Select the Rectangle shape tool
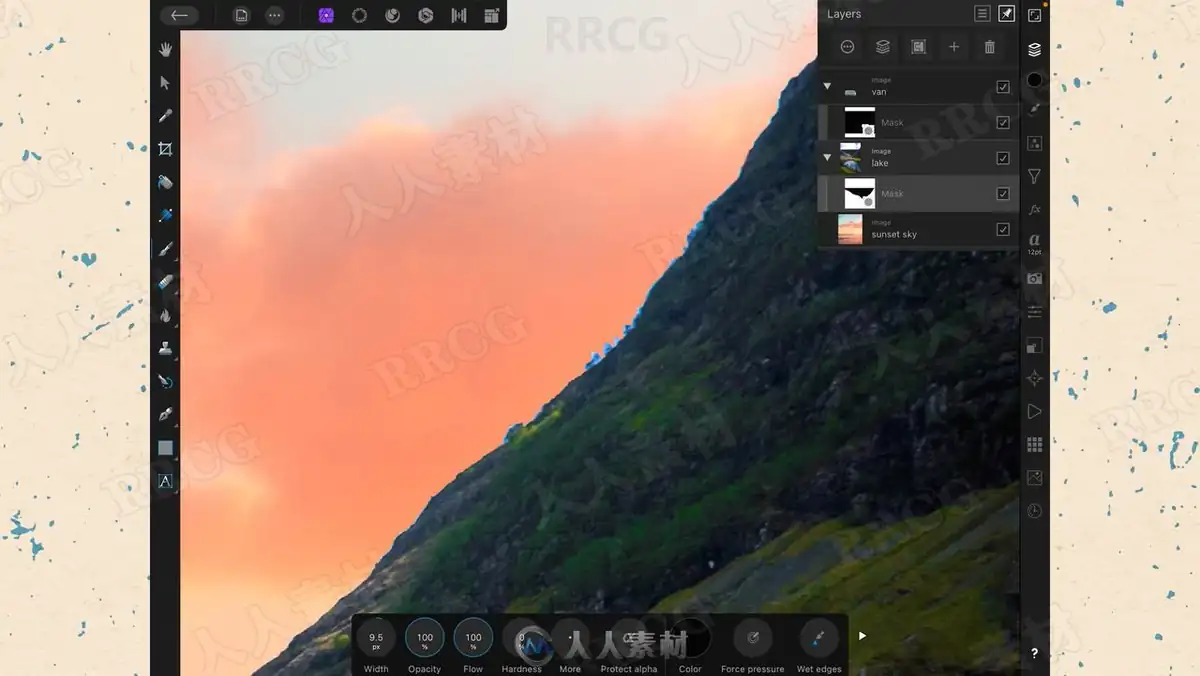The height and width of the screenshot is (676, 1200). tap(165, 448)
